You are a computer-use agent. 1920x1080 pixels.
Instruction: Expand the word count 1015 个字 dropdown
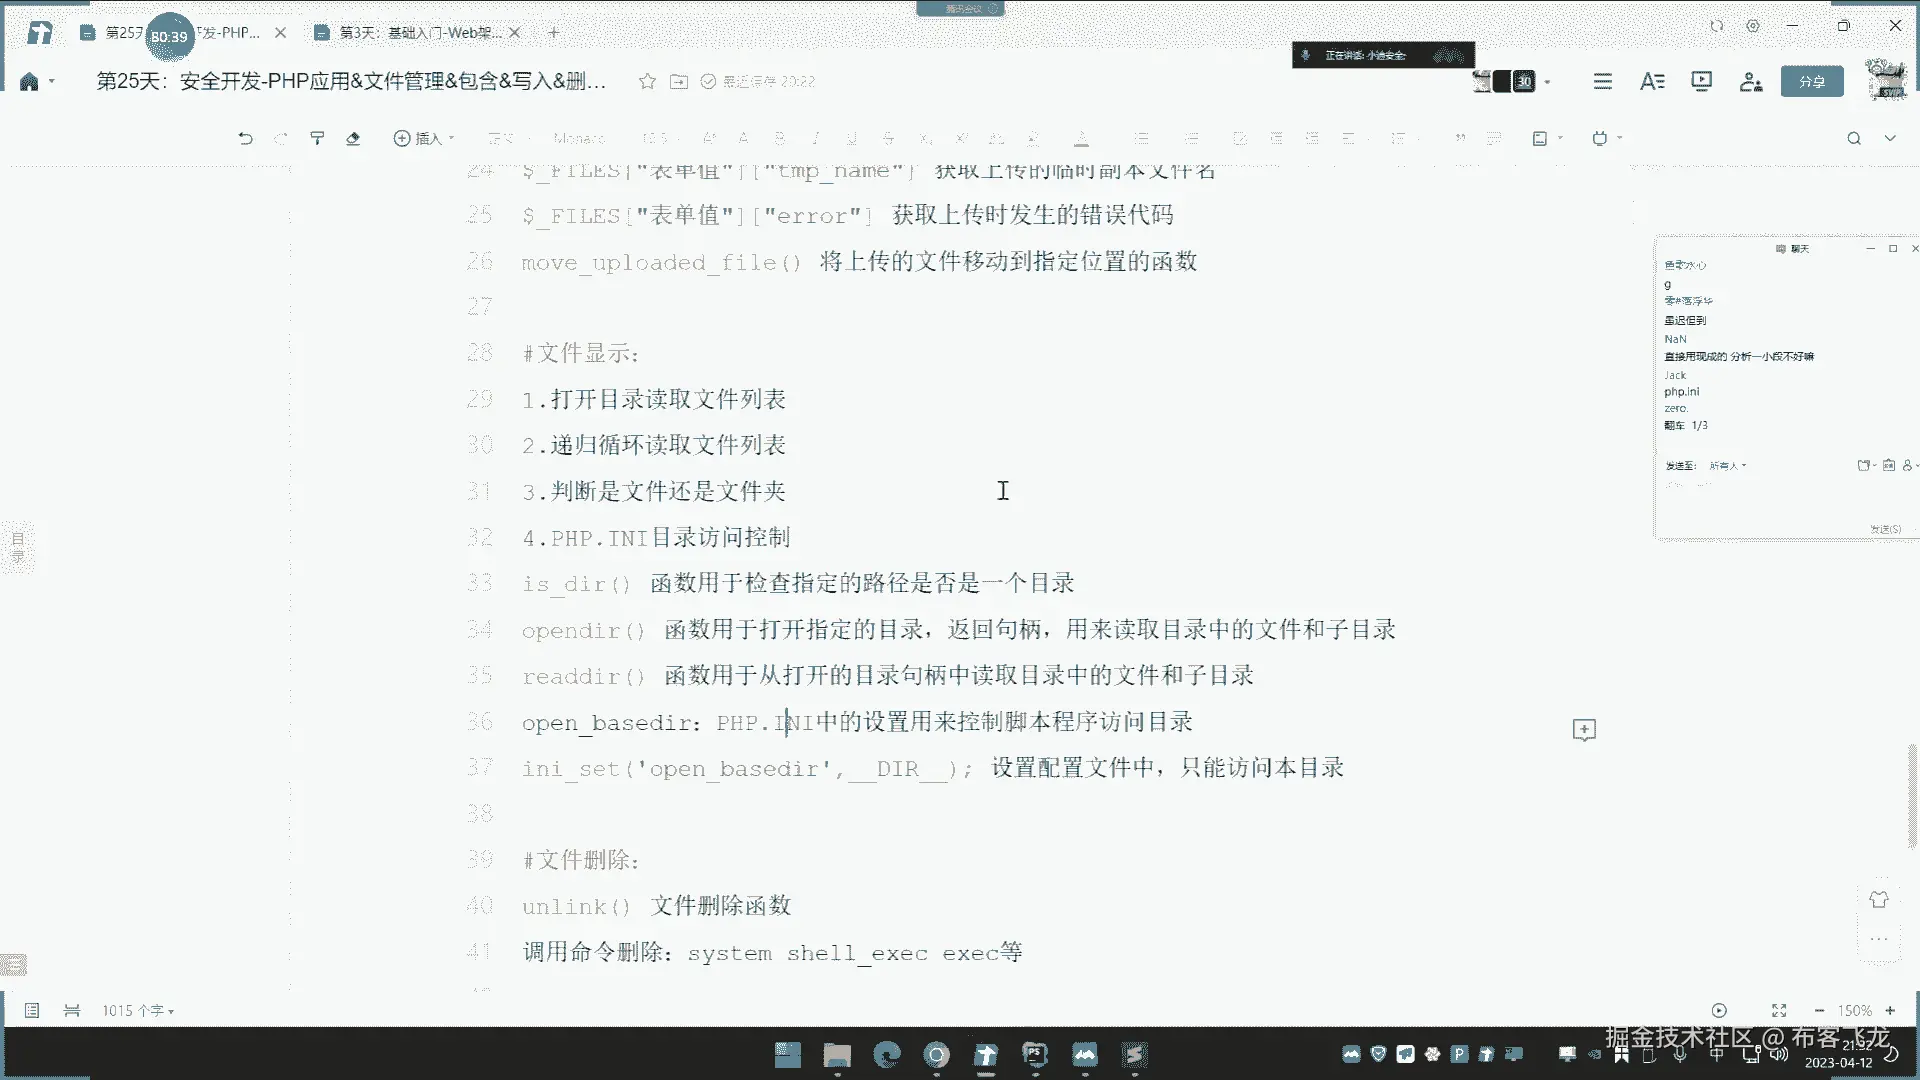click(x=138, y=1011)
